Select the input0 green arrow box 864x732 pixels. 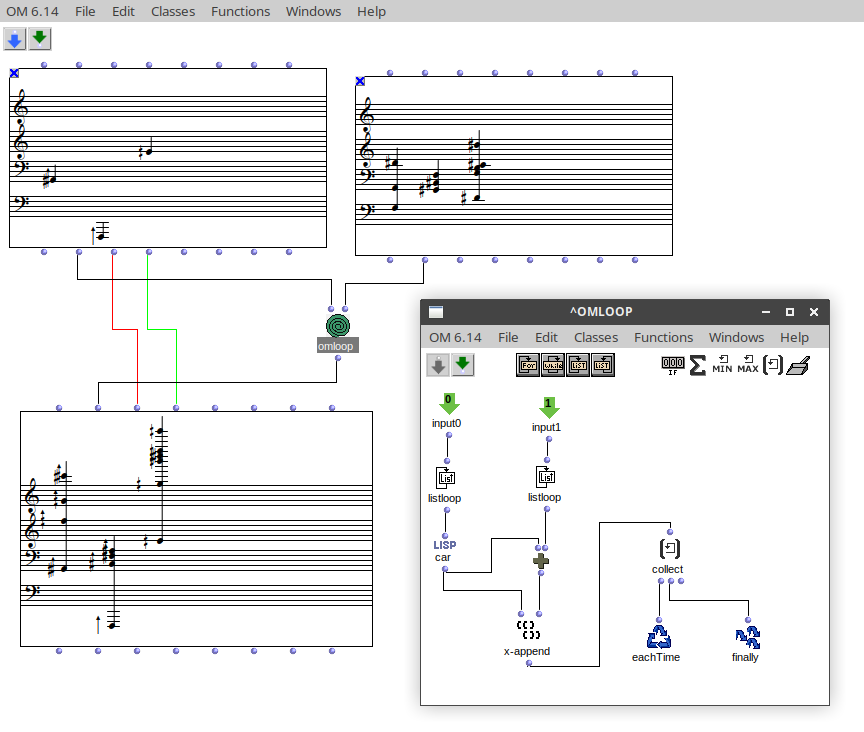click(x=449, y=404)
